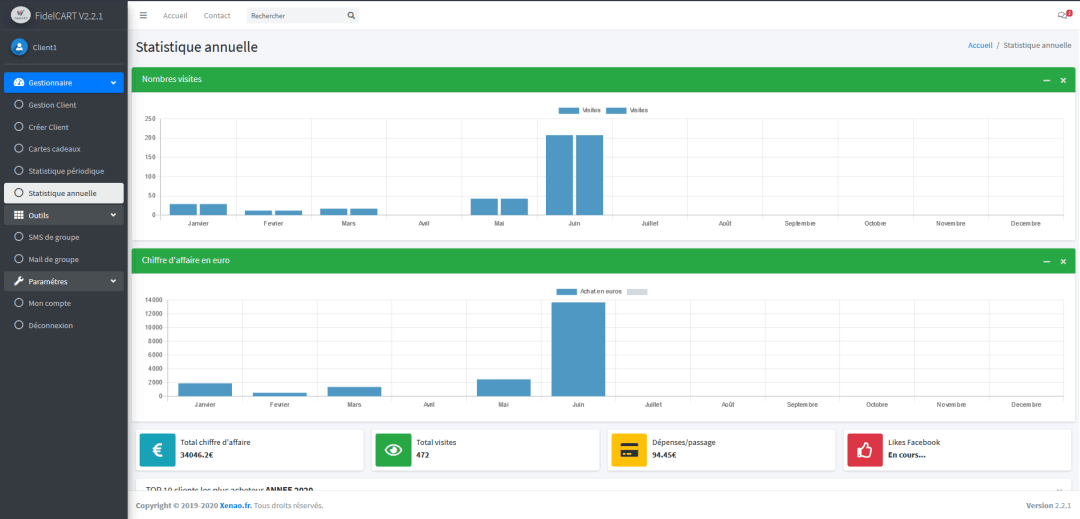The height and width of the screenshot is (519, 1080).
Task: Select SMS de groupe menu item
Action: click(x=54, y=237)
